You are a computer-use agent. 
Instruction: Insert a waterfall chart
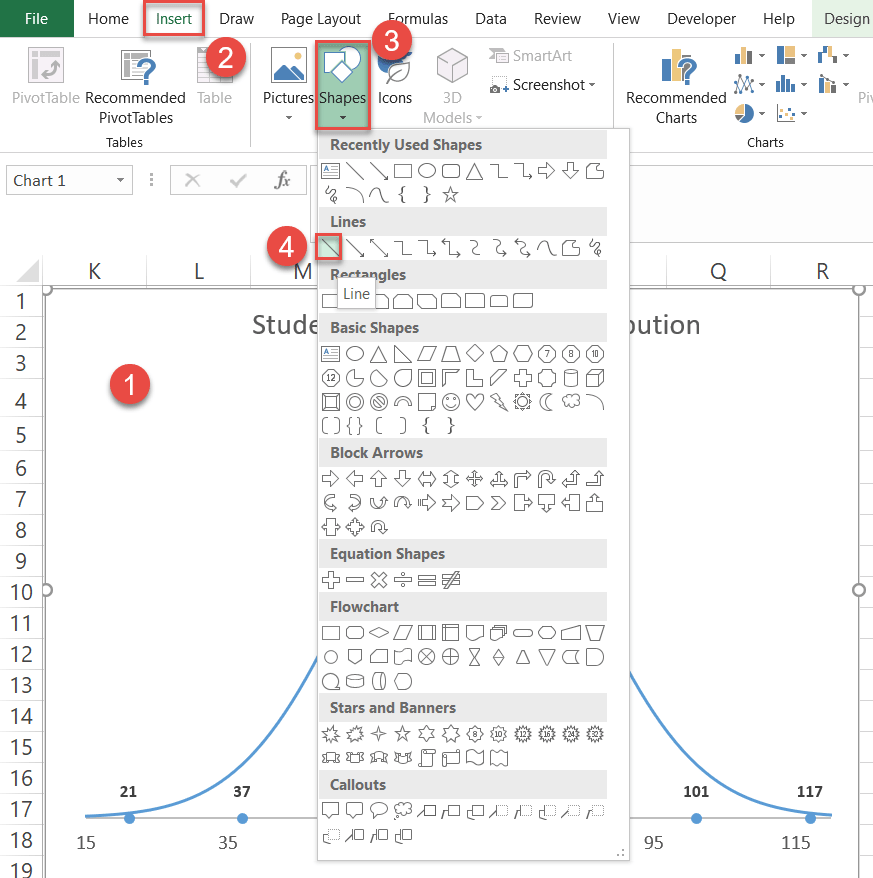coord(827,55)
